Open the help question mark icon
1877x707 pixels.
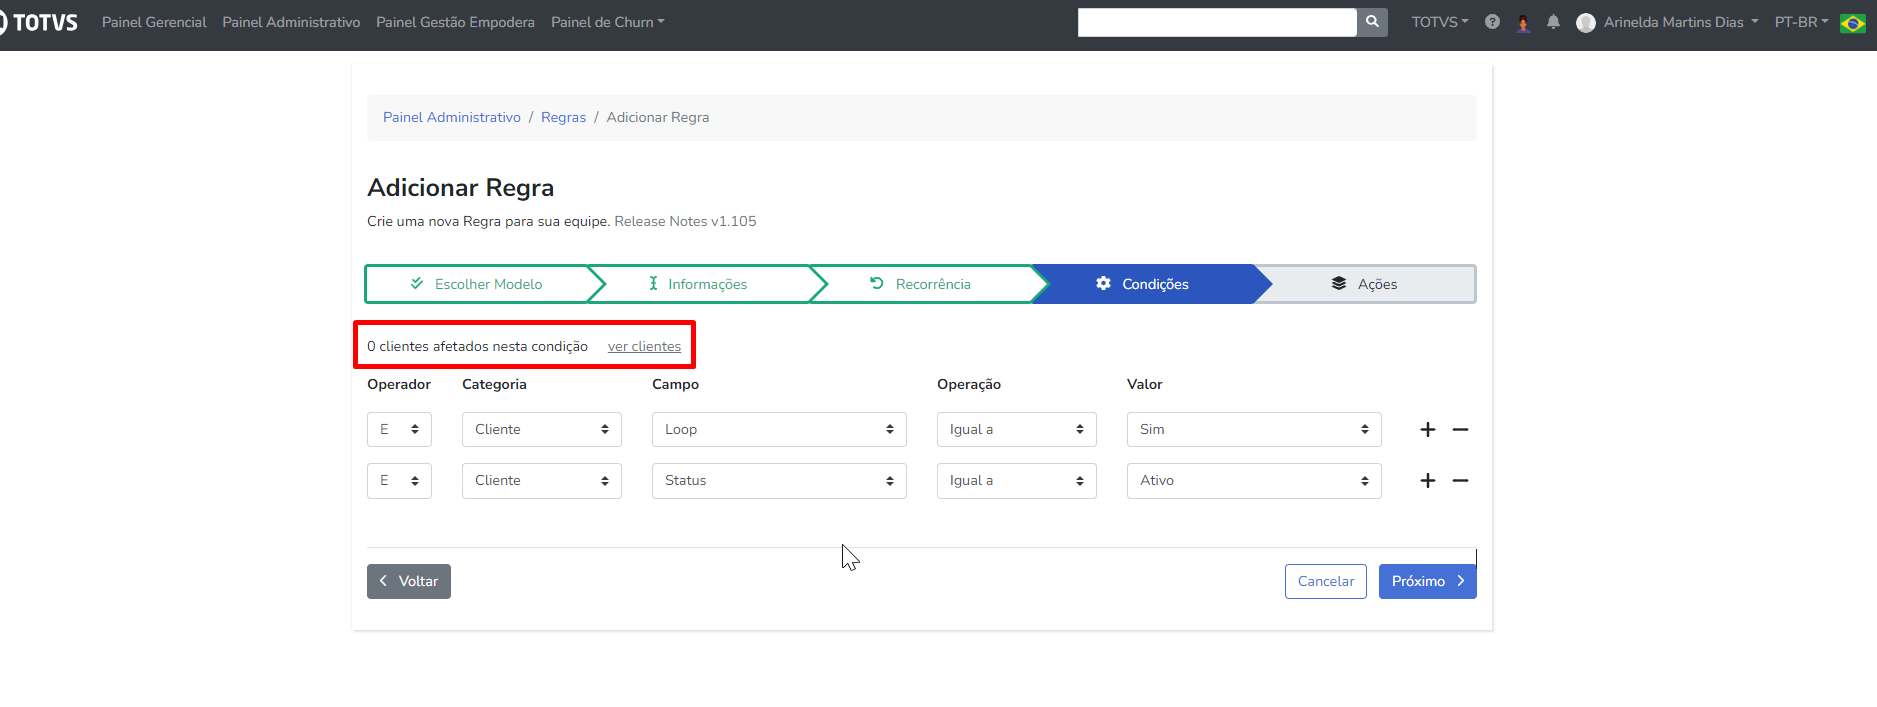click(1492, 22)
